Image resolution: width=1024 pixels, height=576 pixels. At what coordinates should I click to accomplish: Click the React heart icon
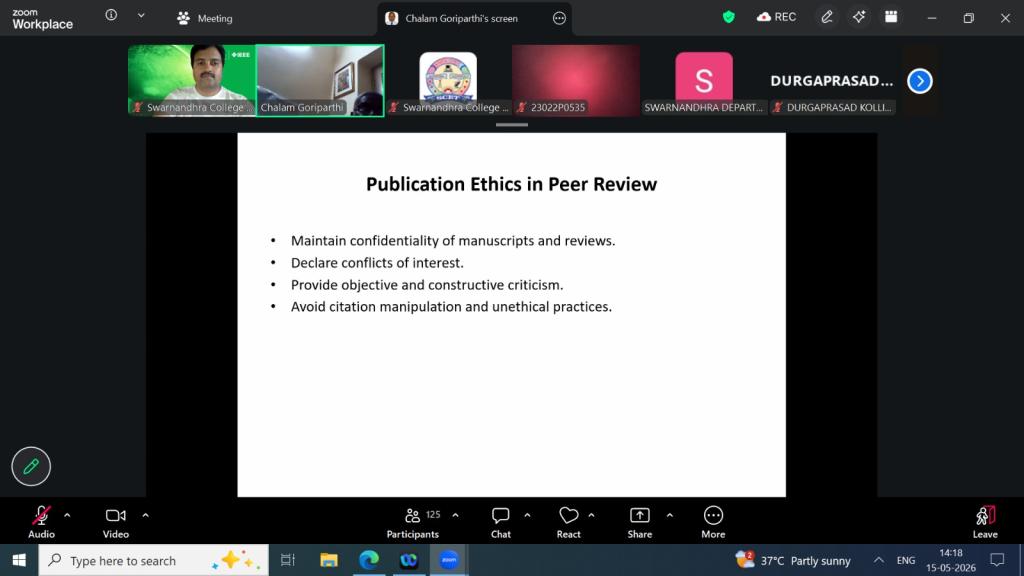click(568, 515)
